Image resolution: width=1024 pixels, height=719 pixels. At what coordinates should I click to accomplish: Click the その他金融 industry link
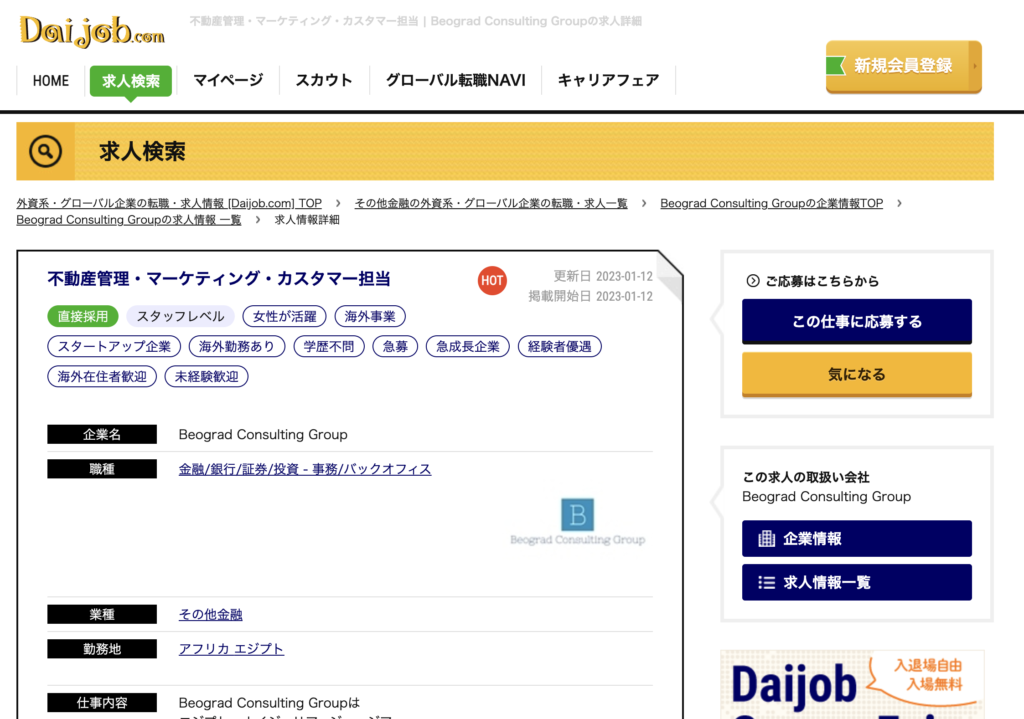click(x=210, y=615)
